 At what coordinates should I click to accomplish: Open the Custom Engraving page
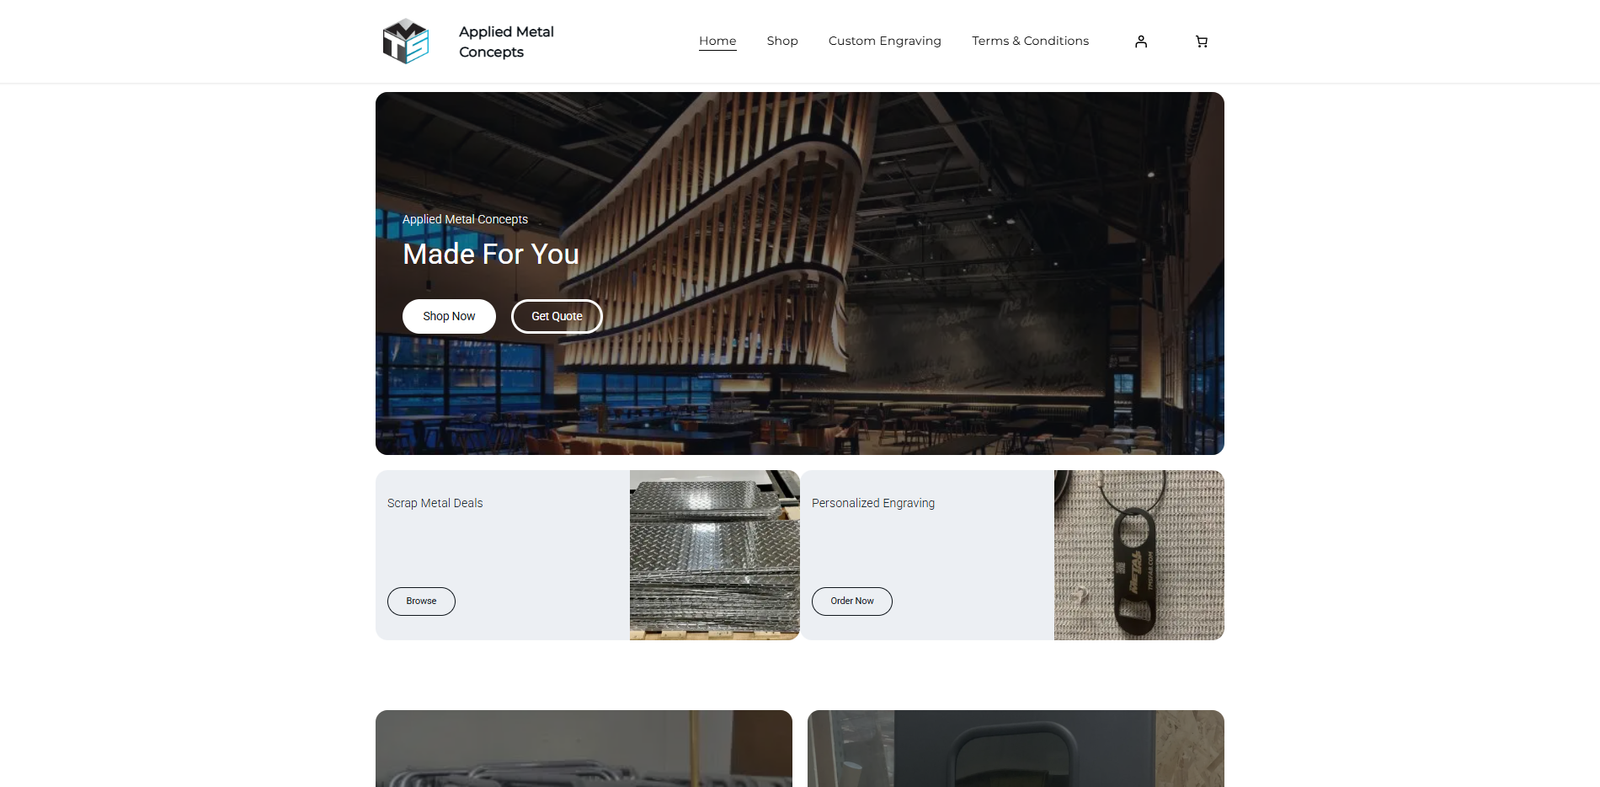[x=884, y=41]
